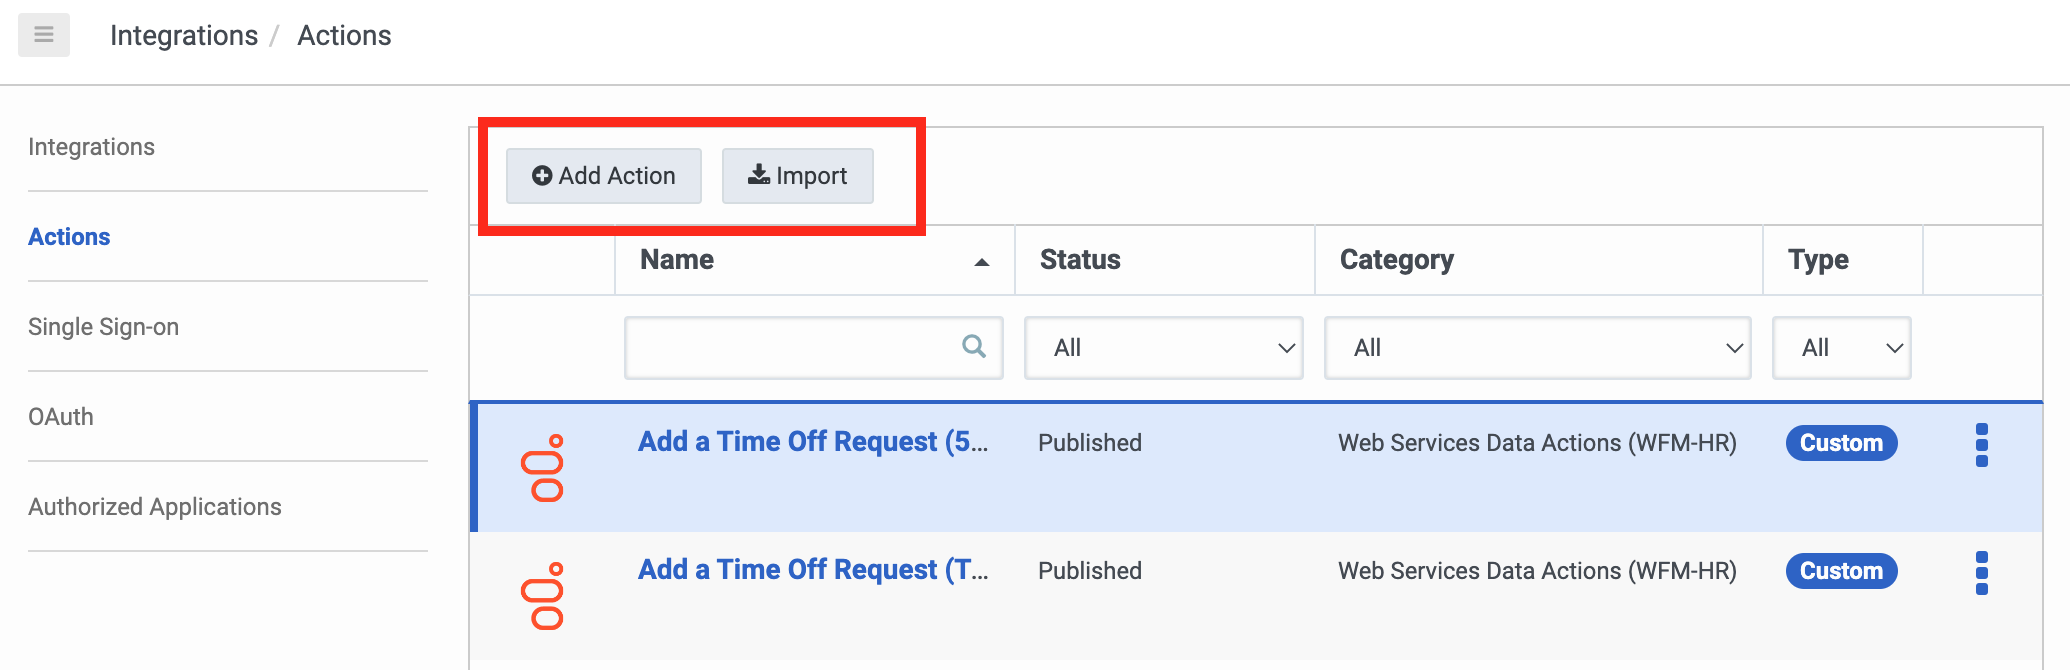2070x670 pixels.
Task: Click into the Name search field
Action: click(790, 348)
